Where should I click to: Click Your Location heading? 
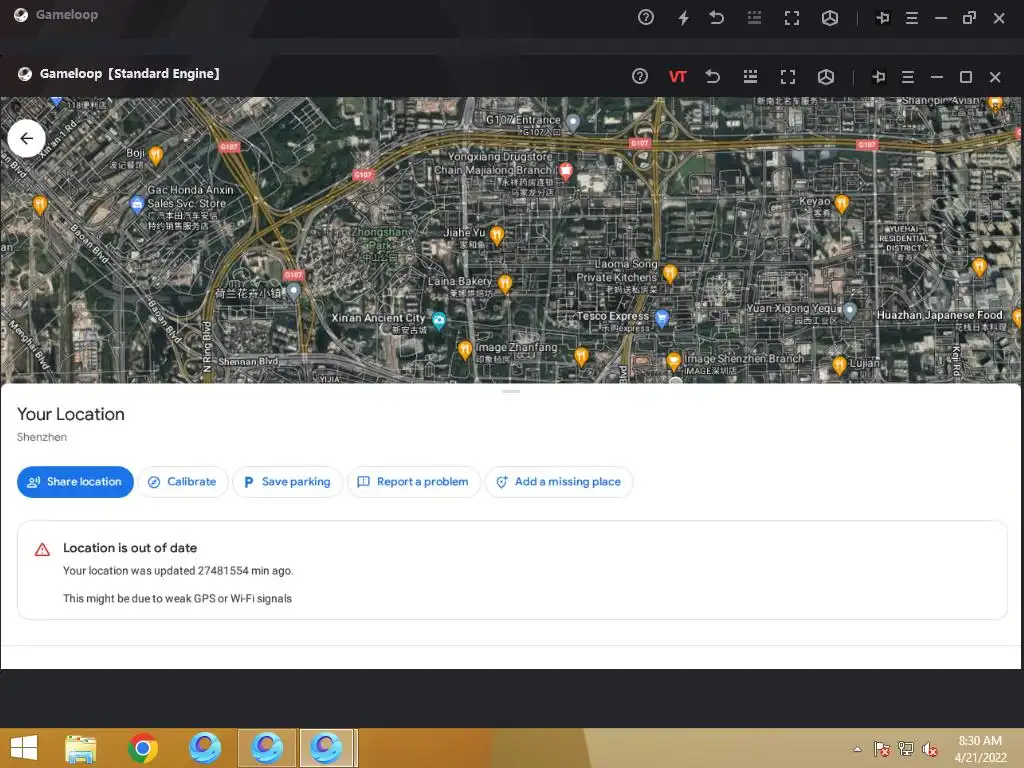click(71, 414)
